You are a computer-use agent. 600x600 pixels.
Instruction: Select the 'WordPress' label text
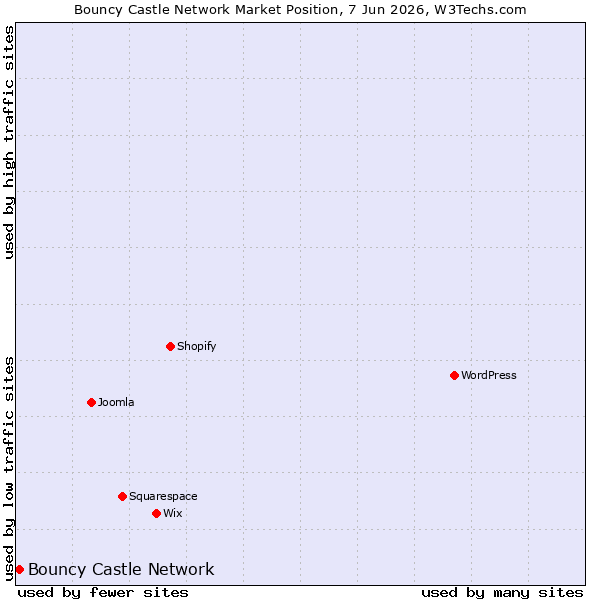click(489, 375)
